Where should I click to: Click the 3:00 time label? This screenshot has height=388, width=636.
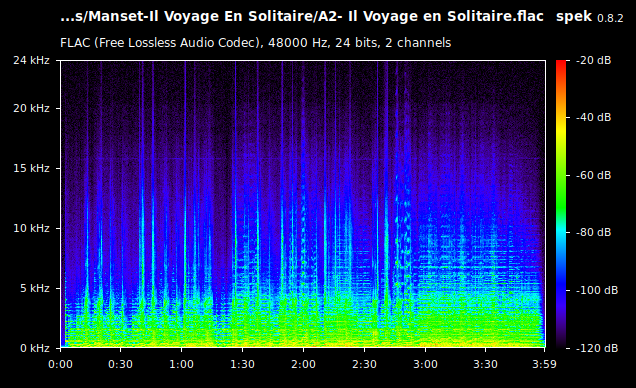point(425,364)
